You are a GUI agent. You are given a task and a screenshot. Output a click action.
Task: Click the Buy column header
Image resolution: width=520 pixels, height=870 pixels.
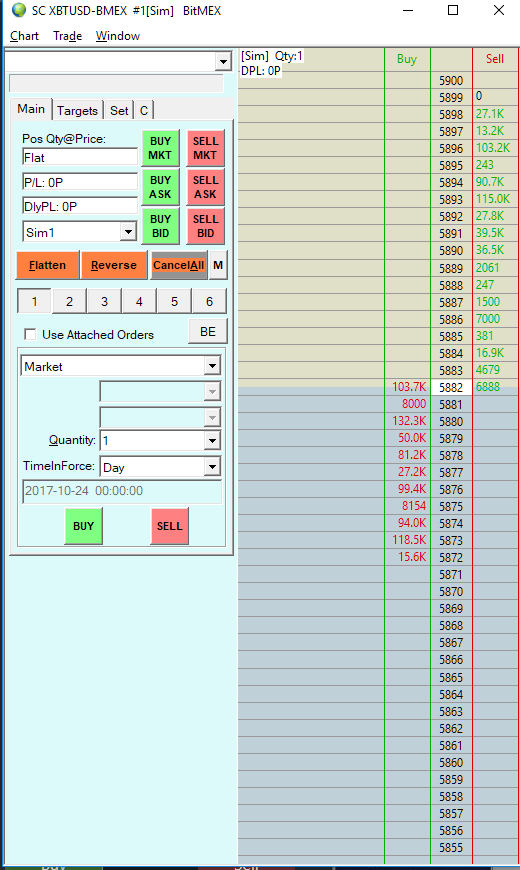[x=407, y=59]
